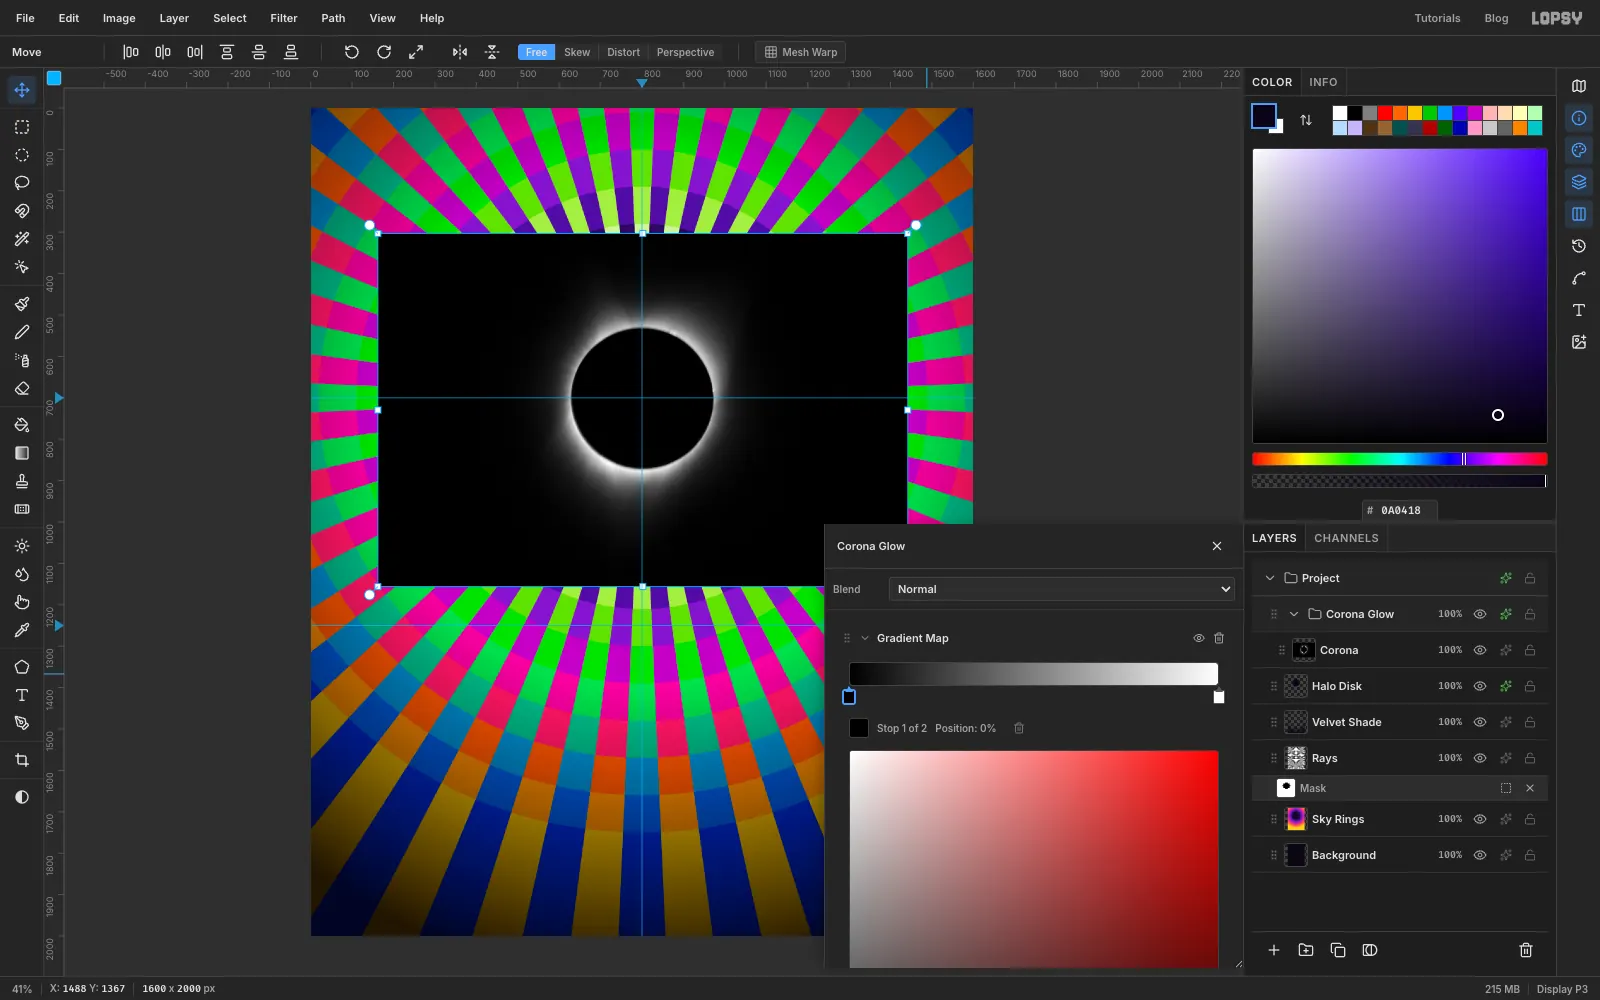Open the Layer menu
Viewport: 1600px width, 1000px height.
click(174, 18)
